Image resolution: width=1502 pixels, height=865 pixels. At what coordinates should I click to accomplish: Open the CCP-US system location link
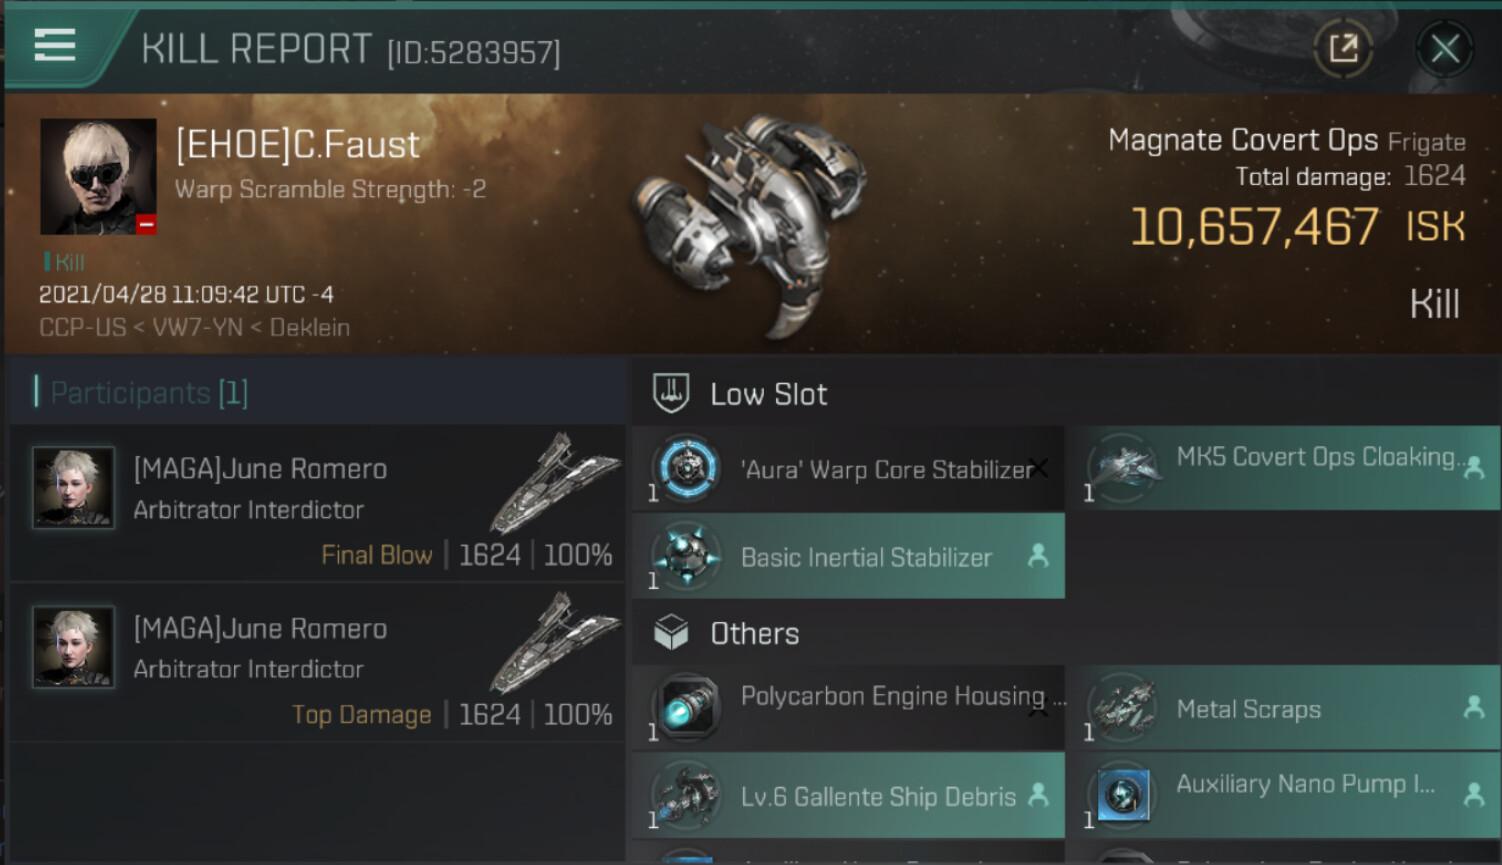pyautogui.click(x=82, y=328)
